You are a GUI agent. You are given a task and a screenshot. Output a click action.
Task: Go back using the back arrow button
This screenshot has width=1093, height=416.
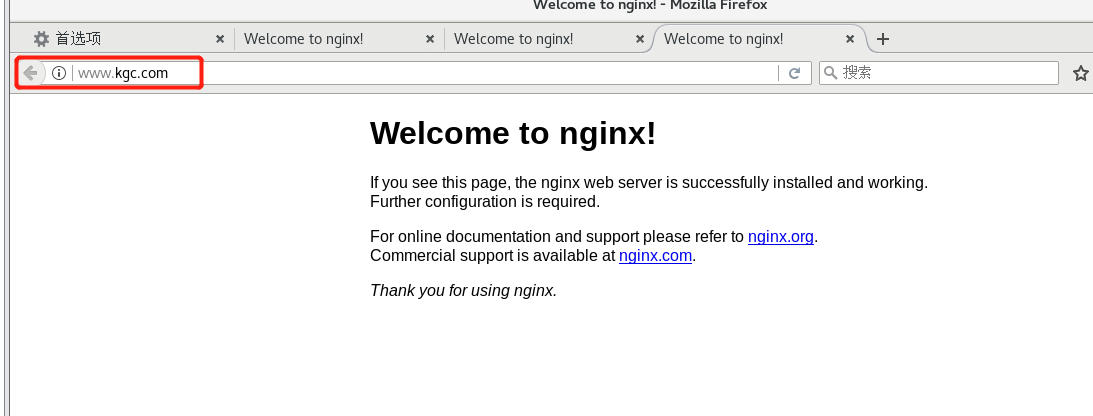pyautogui.click(x=30, y=72)
